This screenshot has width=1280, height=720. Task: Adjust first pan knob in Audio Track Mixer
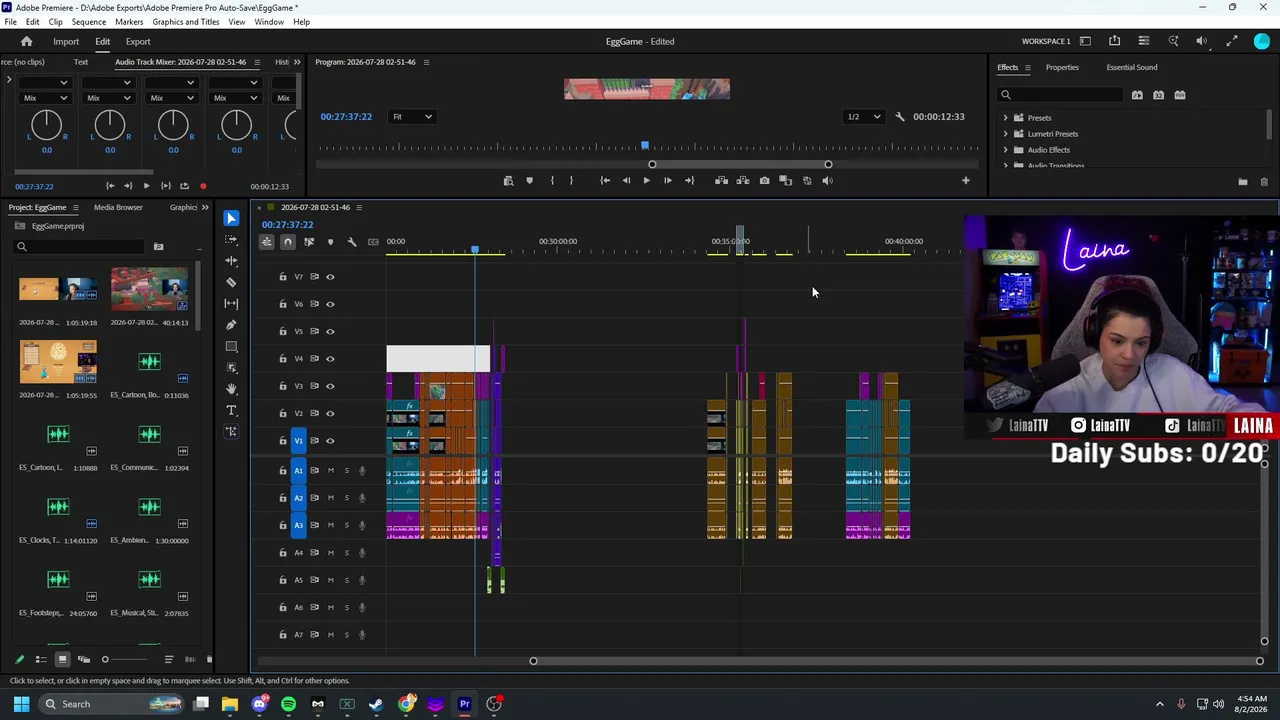[x=46, y=126]
